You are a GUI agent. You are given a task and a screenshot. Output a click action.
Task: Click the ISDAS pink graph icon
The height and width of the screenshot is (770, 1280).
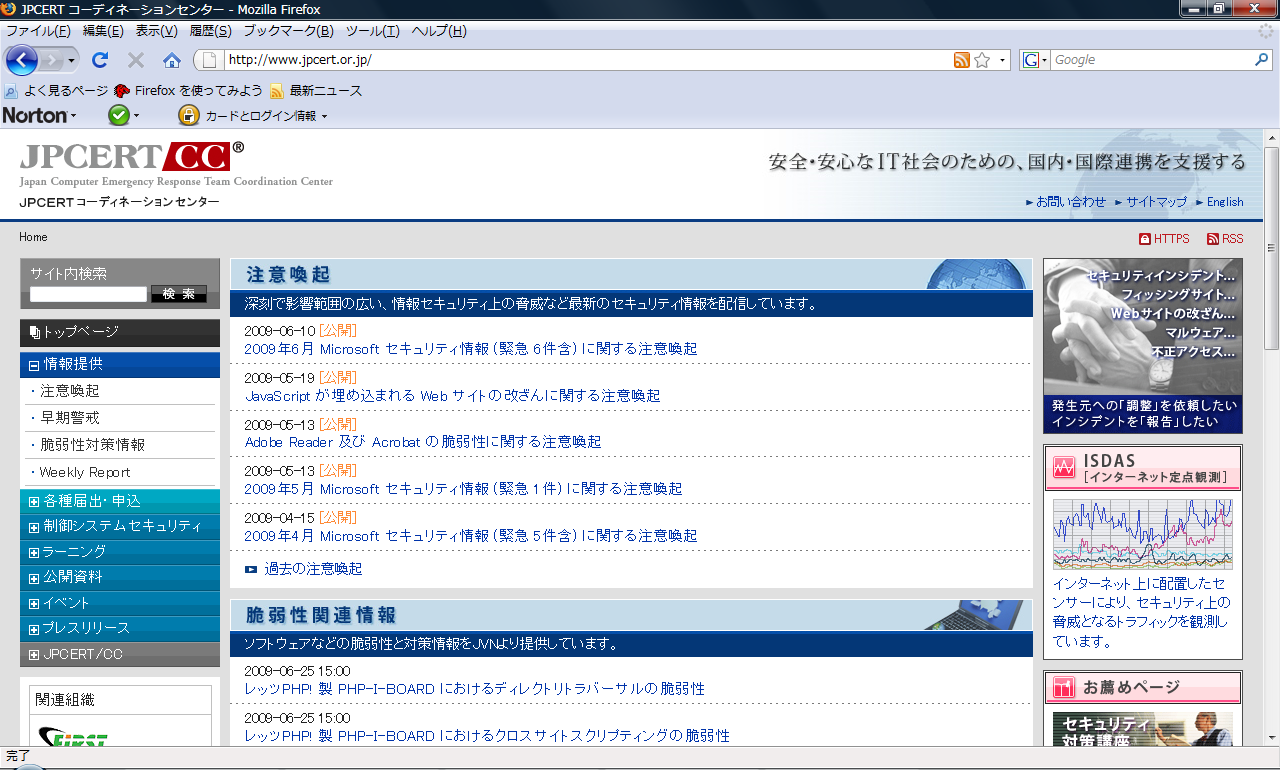coord(1062,467)
